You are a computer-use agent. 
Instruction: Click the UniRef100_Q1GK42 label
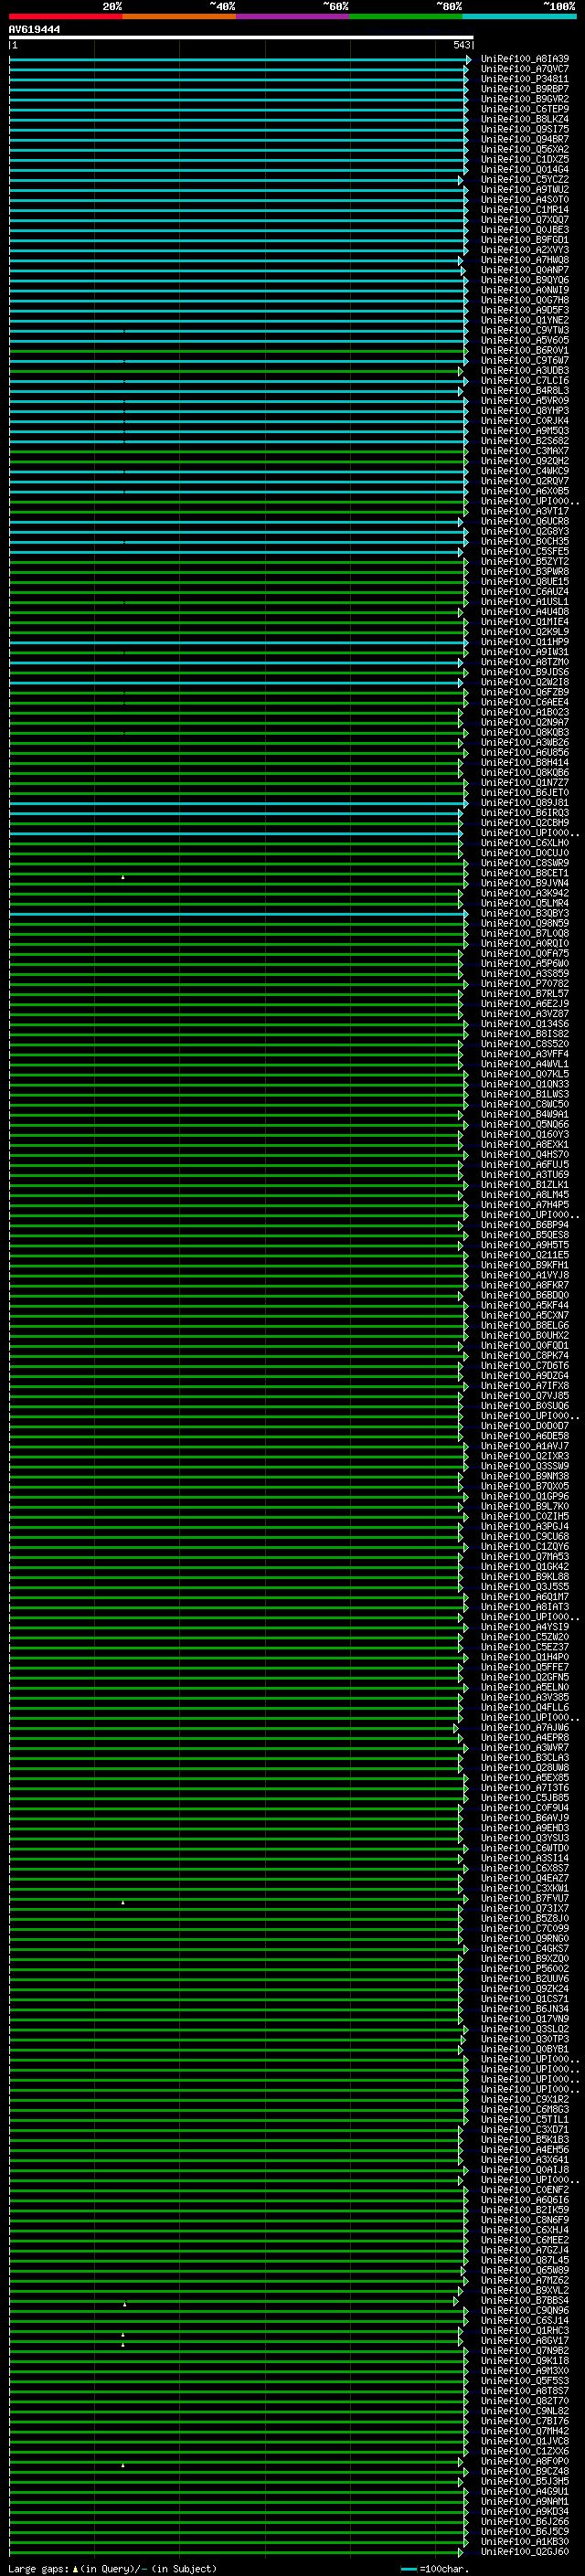pyautogui.click(x=525, y=1567)
